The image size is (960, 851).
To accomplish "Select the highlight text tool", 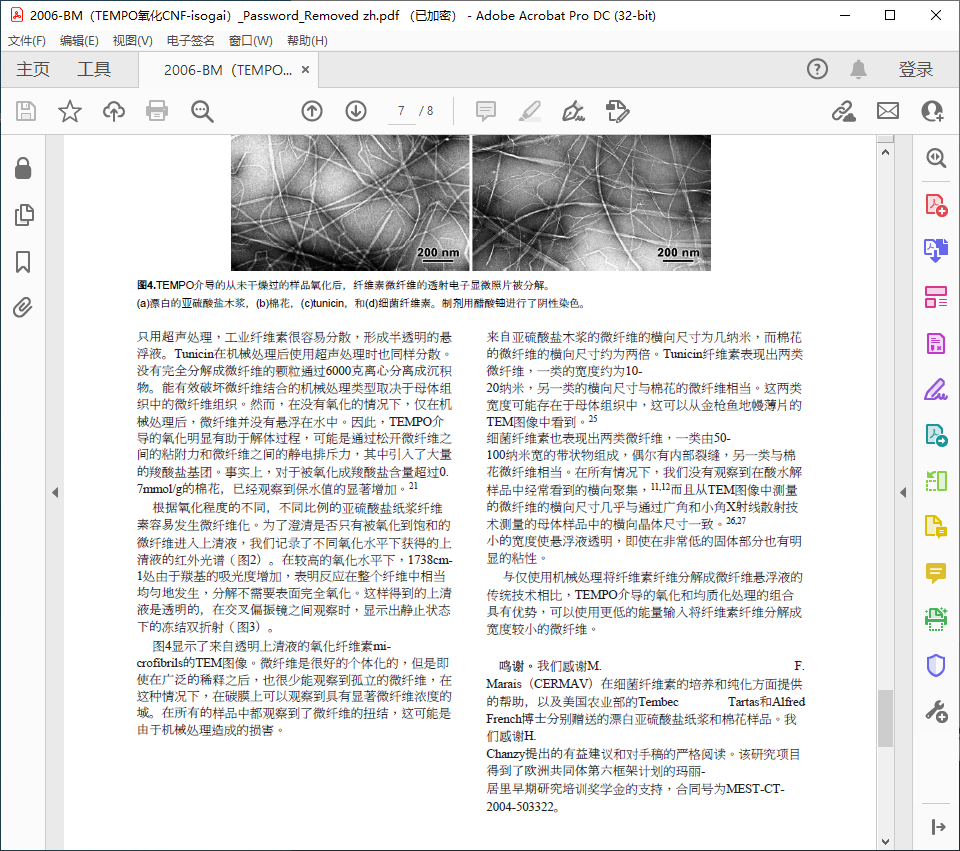I will click(x=530, y=111).
